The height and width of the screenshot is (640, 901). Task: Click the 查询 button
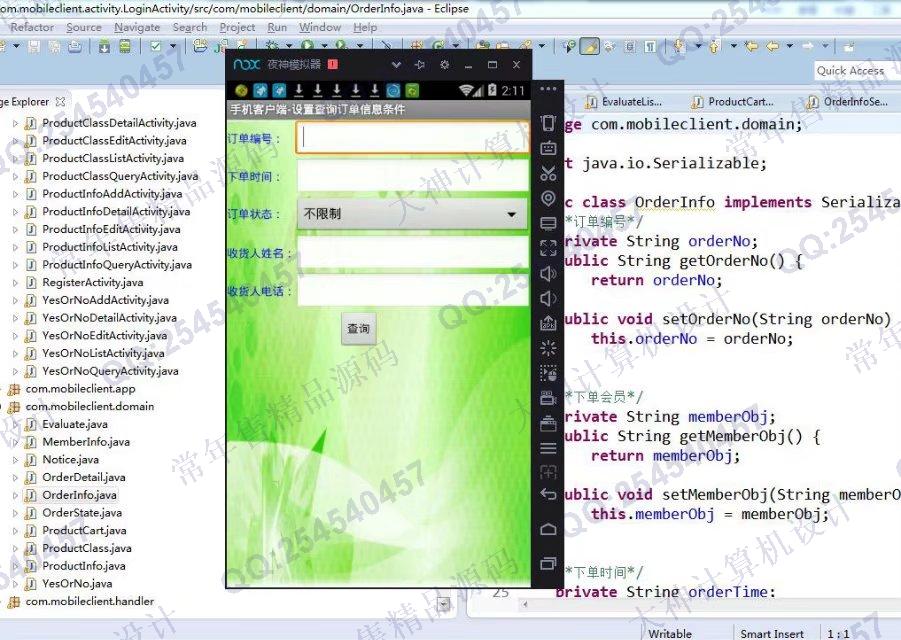click(358, 329)
